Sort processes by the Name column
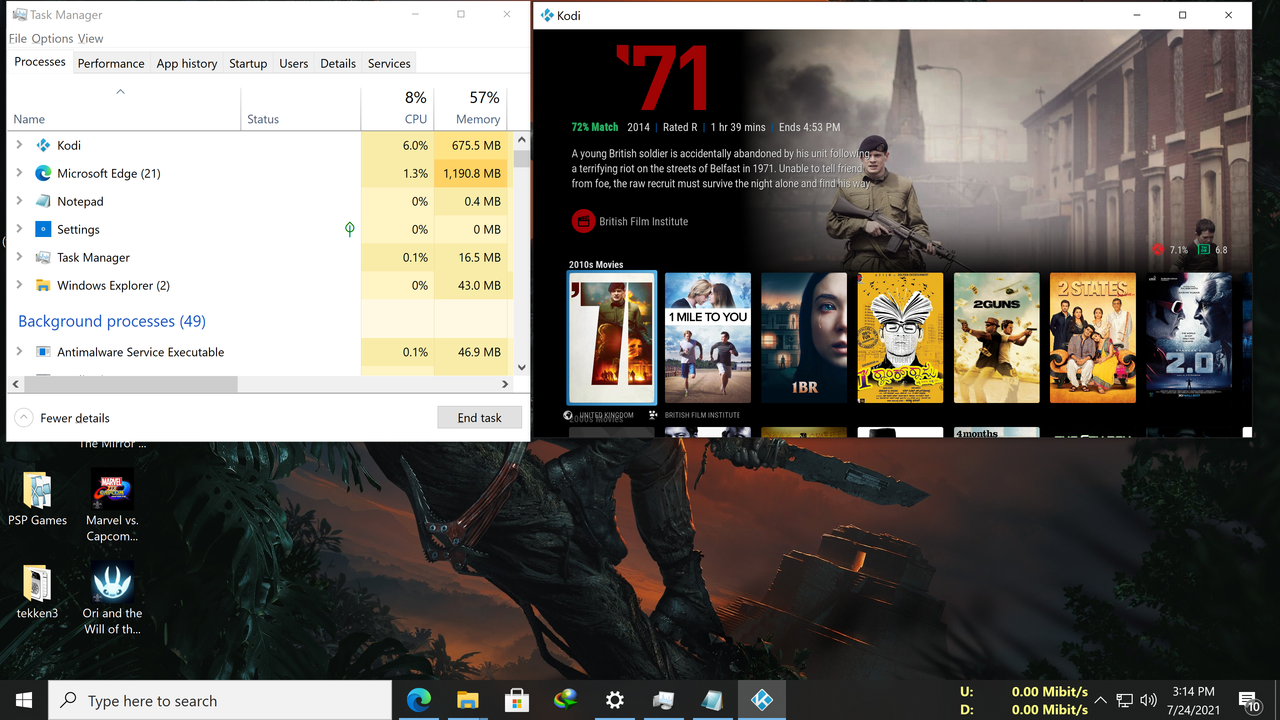Screen dimensions: 1280x720 click(124, 108)
